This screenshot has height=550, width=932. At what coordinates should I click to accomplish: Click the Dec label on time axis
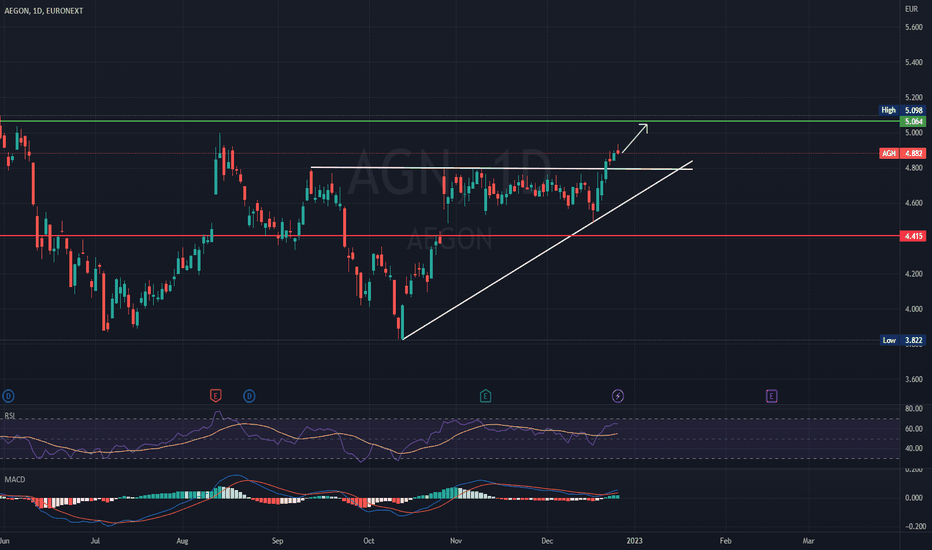tap(547, 540)
